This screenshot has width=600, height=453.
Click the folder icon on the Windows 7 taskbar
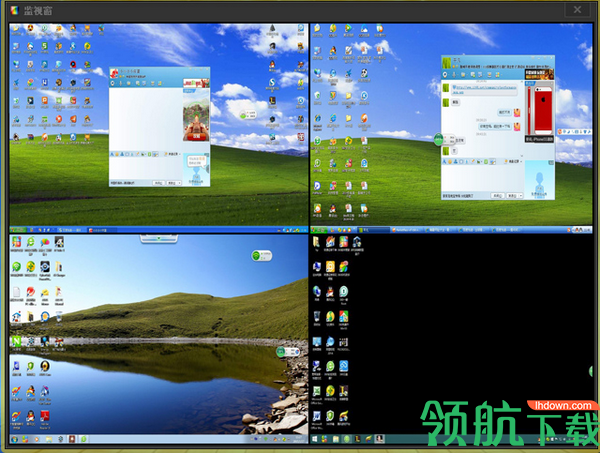(x=49, y=439)
